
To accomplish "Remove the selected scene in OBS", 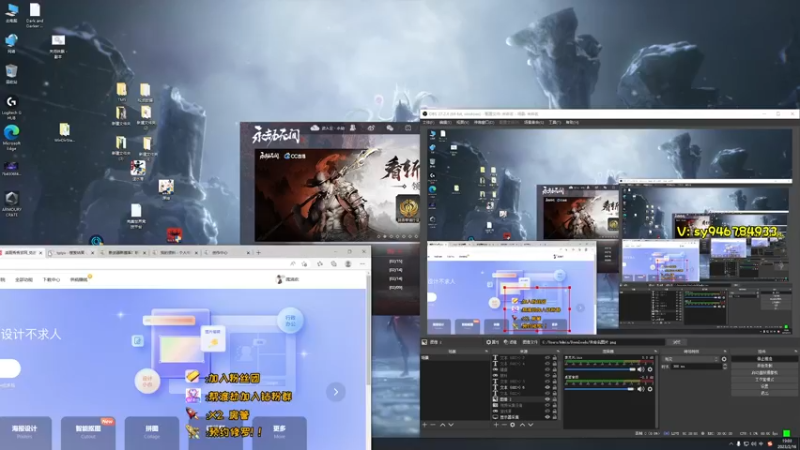I will point(433,424).
